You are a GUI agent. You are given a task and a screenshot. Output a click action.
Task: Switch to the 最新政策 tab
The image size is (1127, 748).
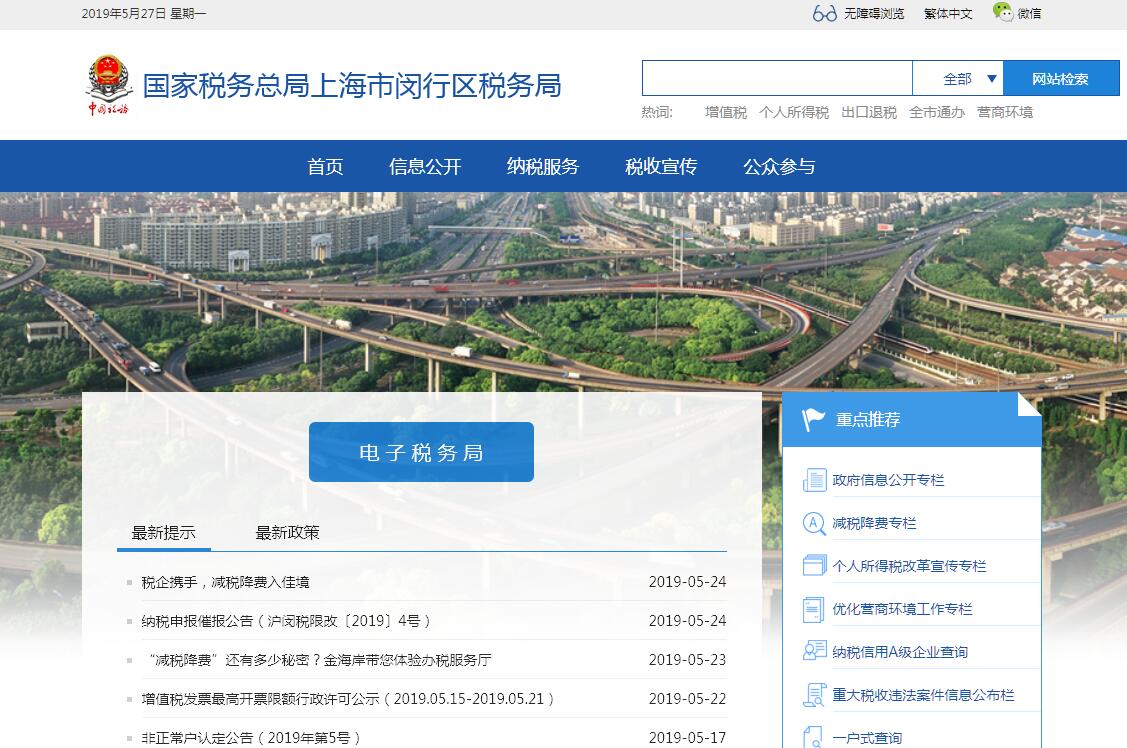pyautogui.click(x=287, y=533)
